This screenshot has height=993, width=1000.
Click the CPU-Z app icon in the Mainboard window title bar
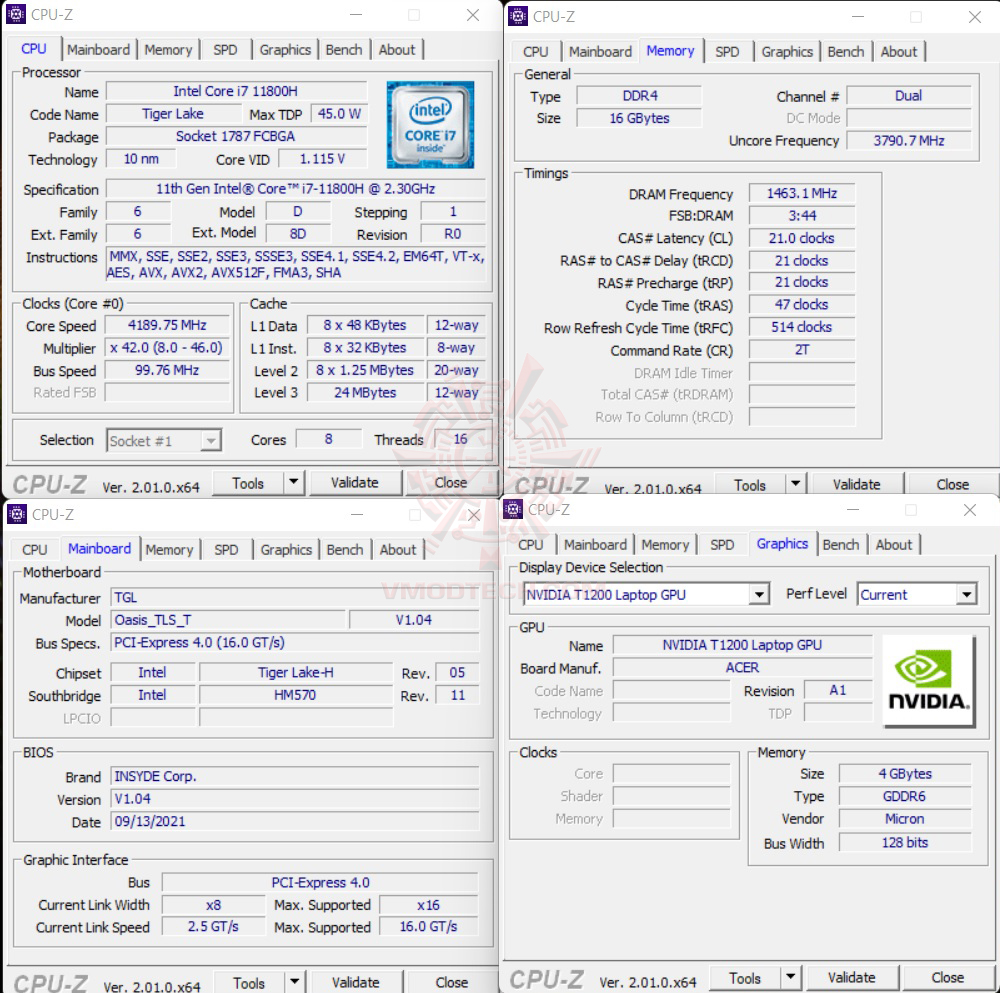click(x=17, y=514)
